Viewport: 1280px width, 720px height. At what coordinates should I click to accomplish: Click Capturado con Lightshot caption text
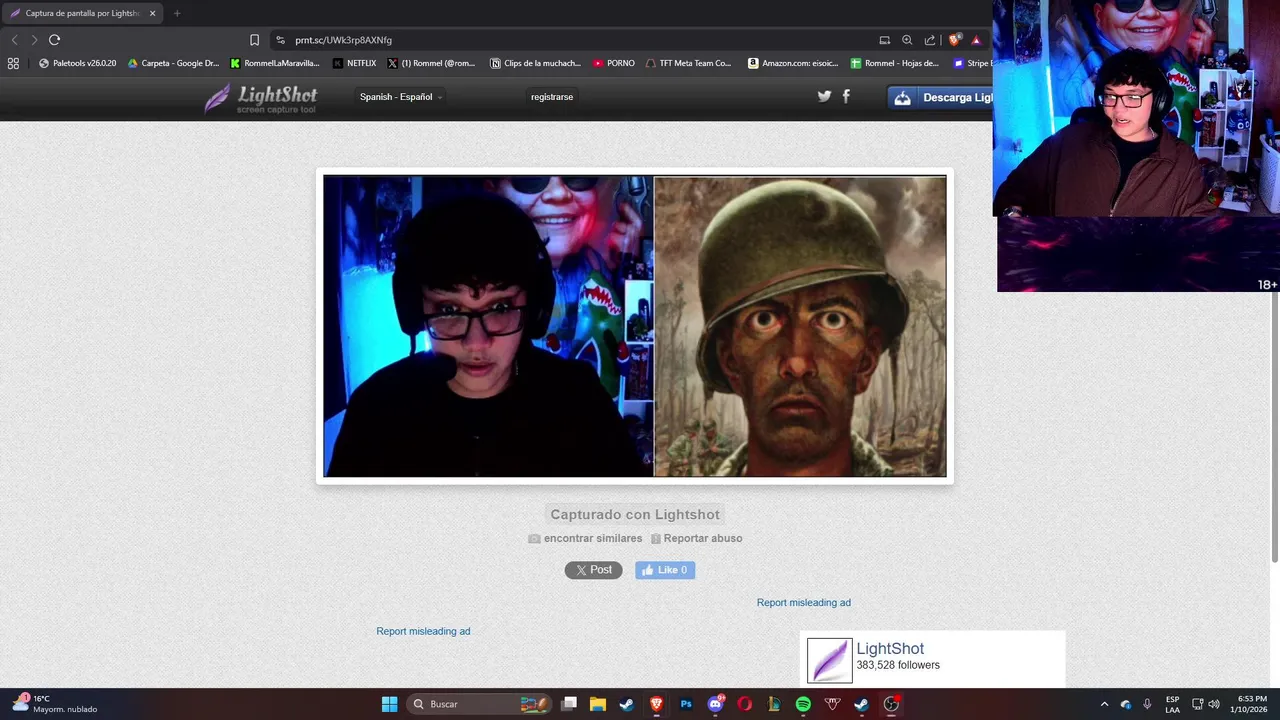point(635,514)
